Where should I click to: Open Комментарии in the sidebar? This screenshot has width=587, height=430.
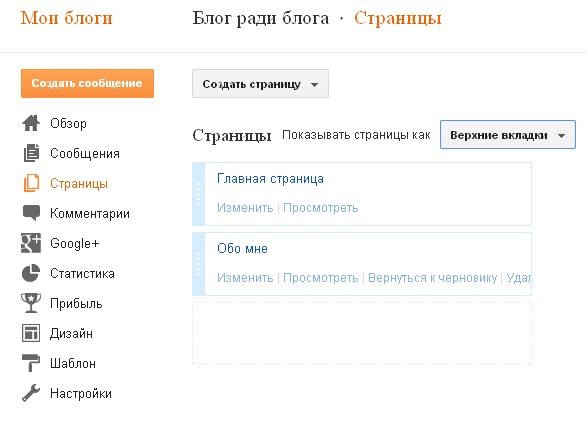point(90,213)
